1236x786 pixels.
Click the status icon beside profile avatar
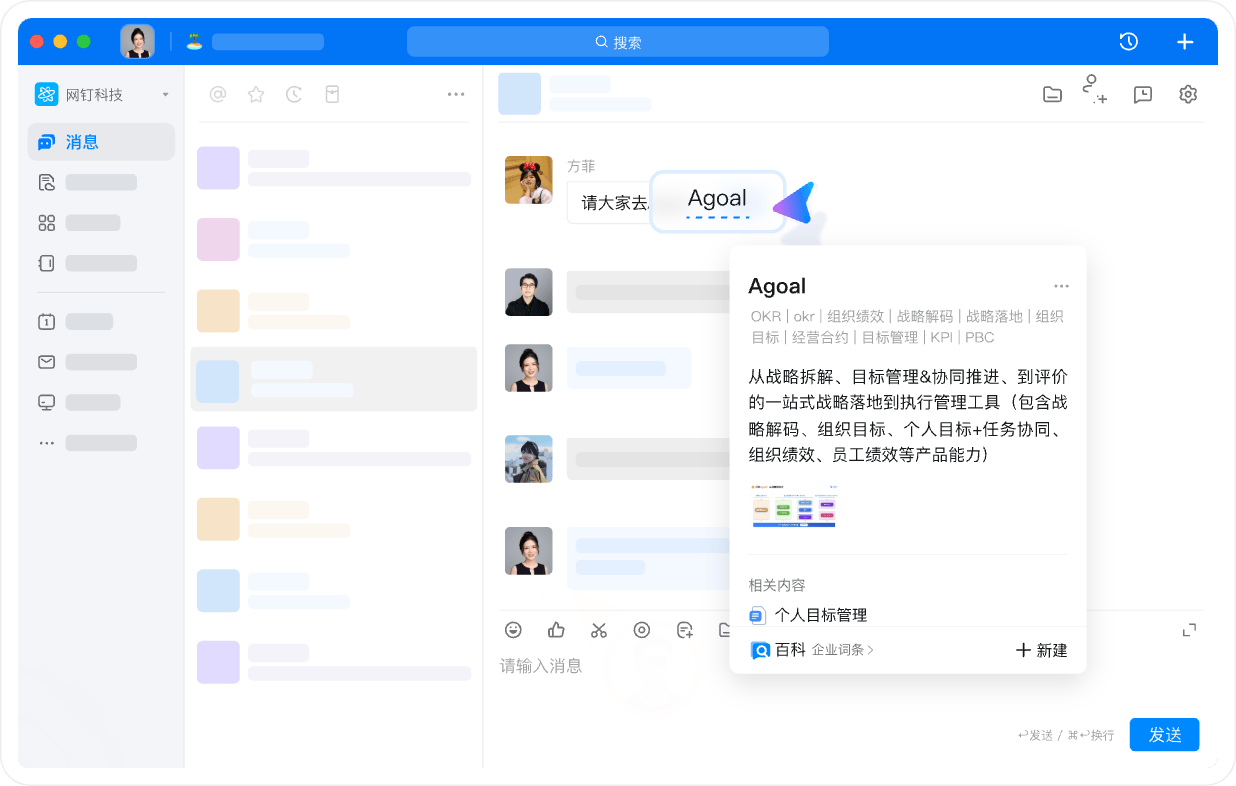pos(194,41)
